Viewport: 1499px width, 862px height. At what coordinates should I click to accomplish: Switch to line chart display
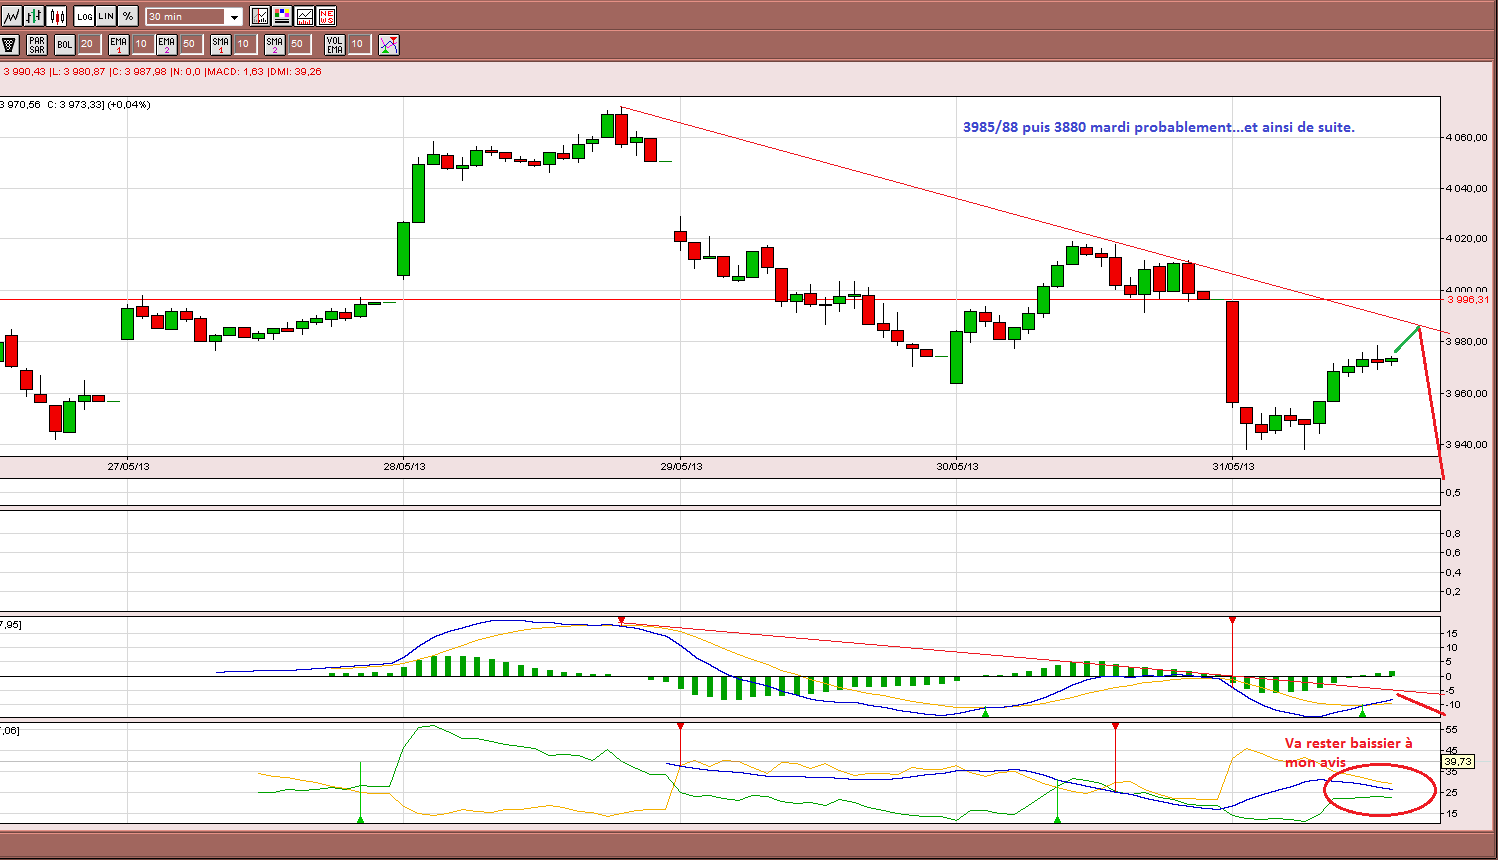(x=11, y=16)
